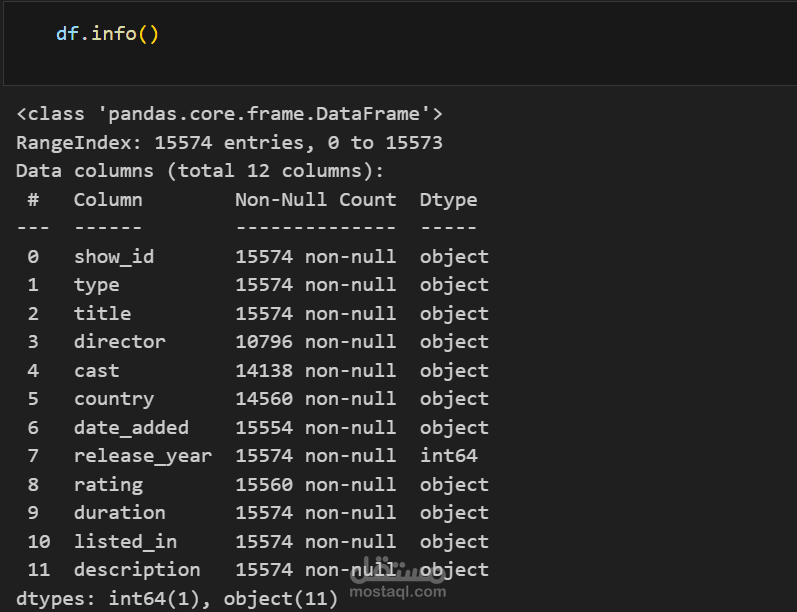Click the rating column name

(108, 484)
